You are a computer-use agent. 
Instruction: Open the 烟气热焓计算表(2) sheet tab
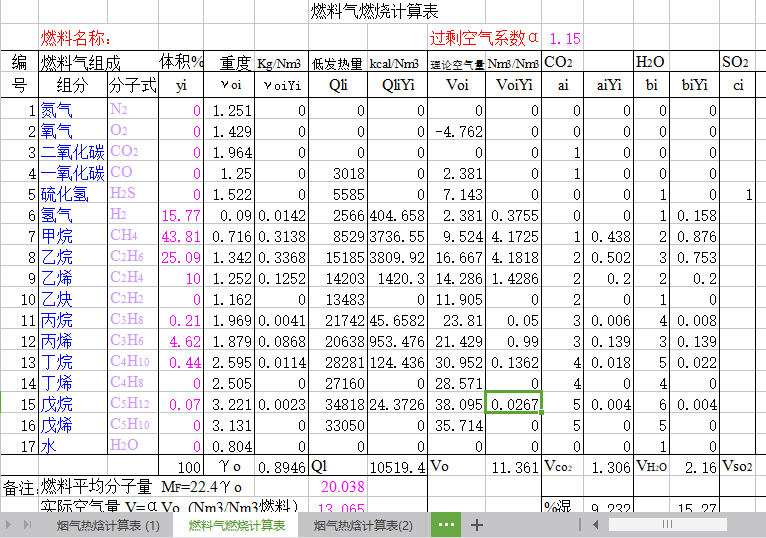(x=363, y=525)
